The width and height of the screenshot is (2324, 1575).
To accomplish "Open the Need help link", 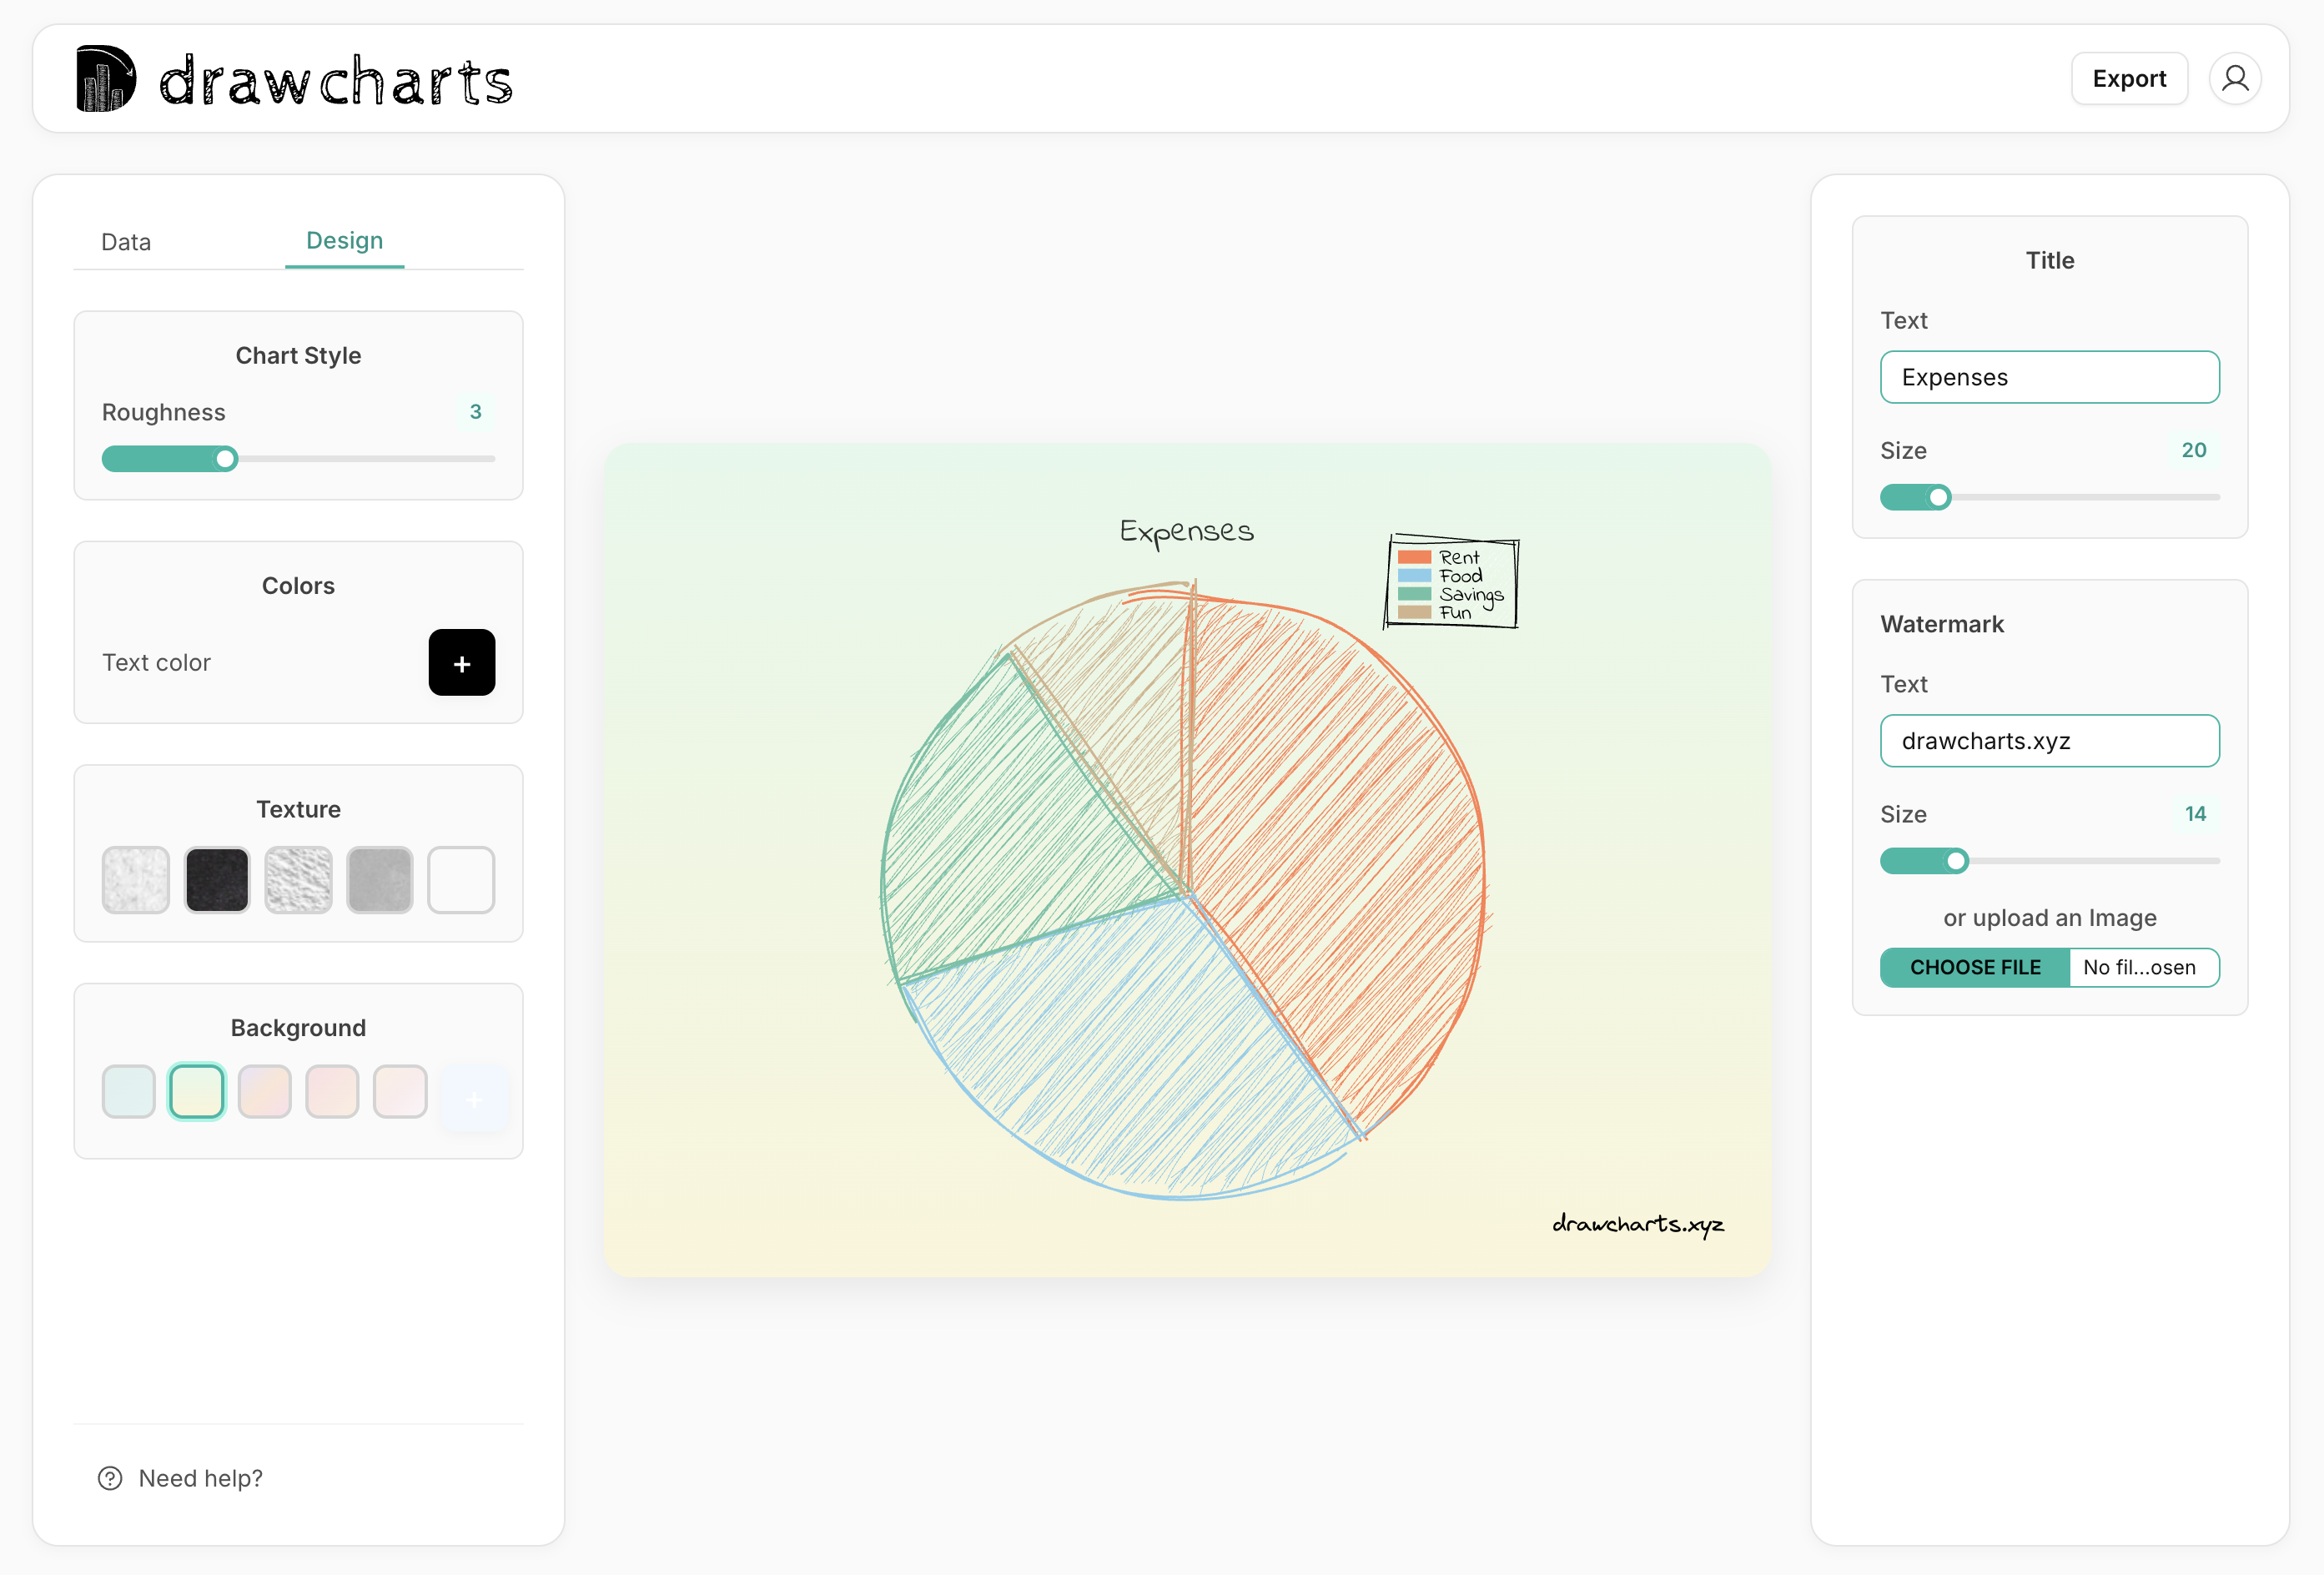I will coord(200,1478).
